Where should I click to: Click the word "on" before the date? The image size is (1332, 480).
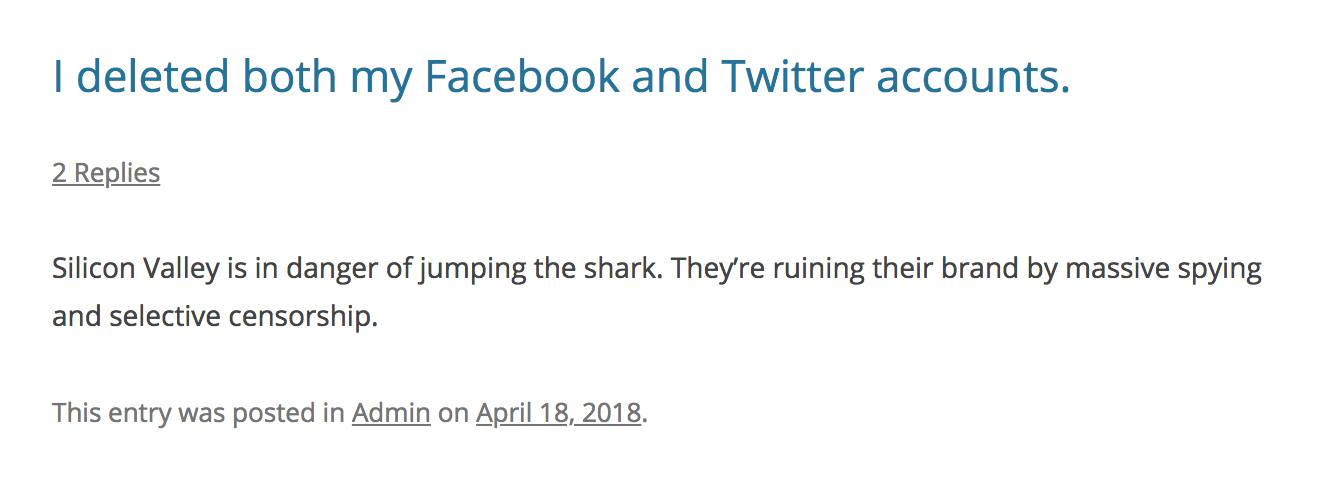[x=453, y=413]
